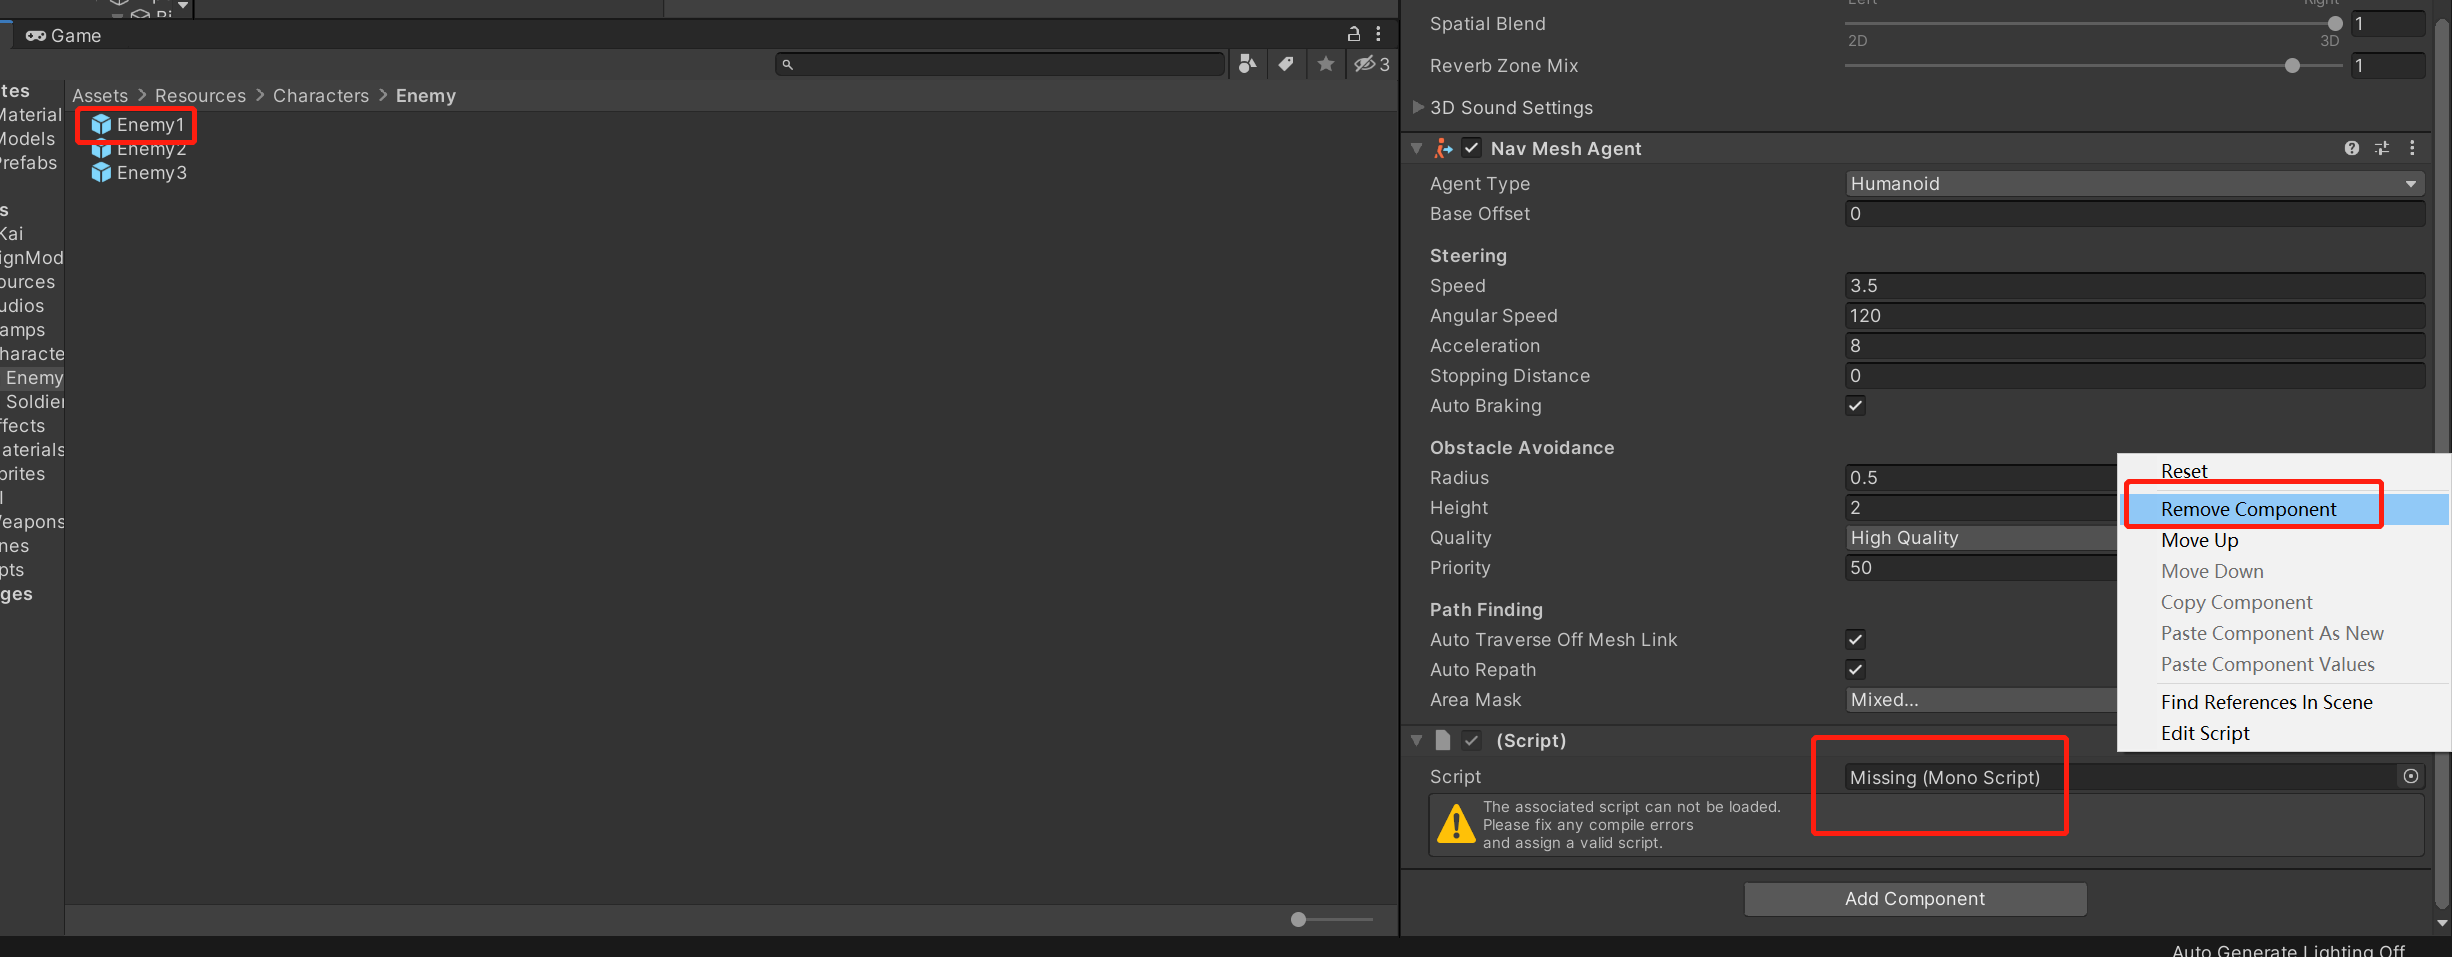Click the Add Component button

coord(1915,899)
